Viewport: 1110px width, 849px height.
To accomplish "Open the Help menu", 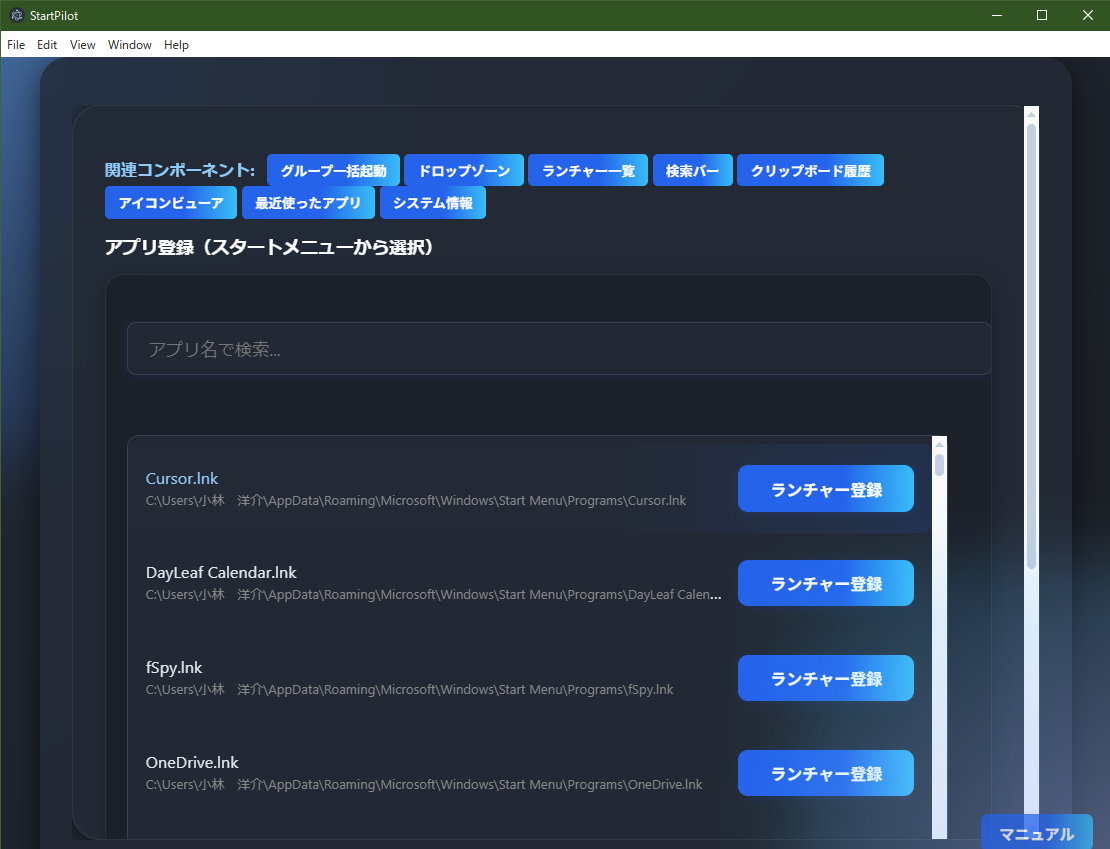I will pos(176,44).
